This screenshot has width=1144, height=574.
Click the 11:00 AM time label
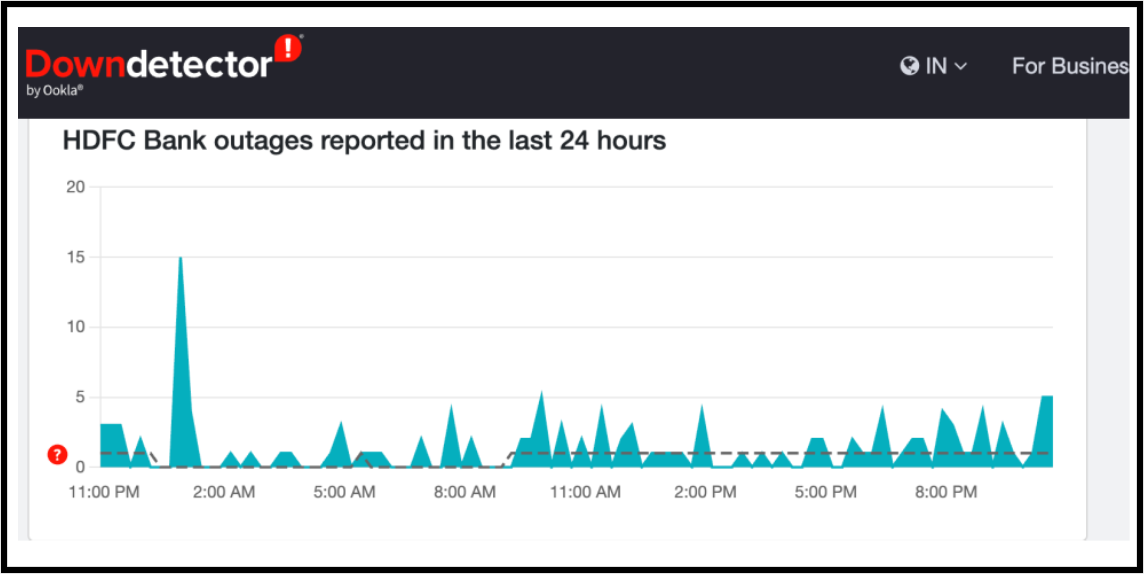click(x=585, y=492)
